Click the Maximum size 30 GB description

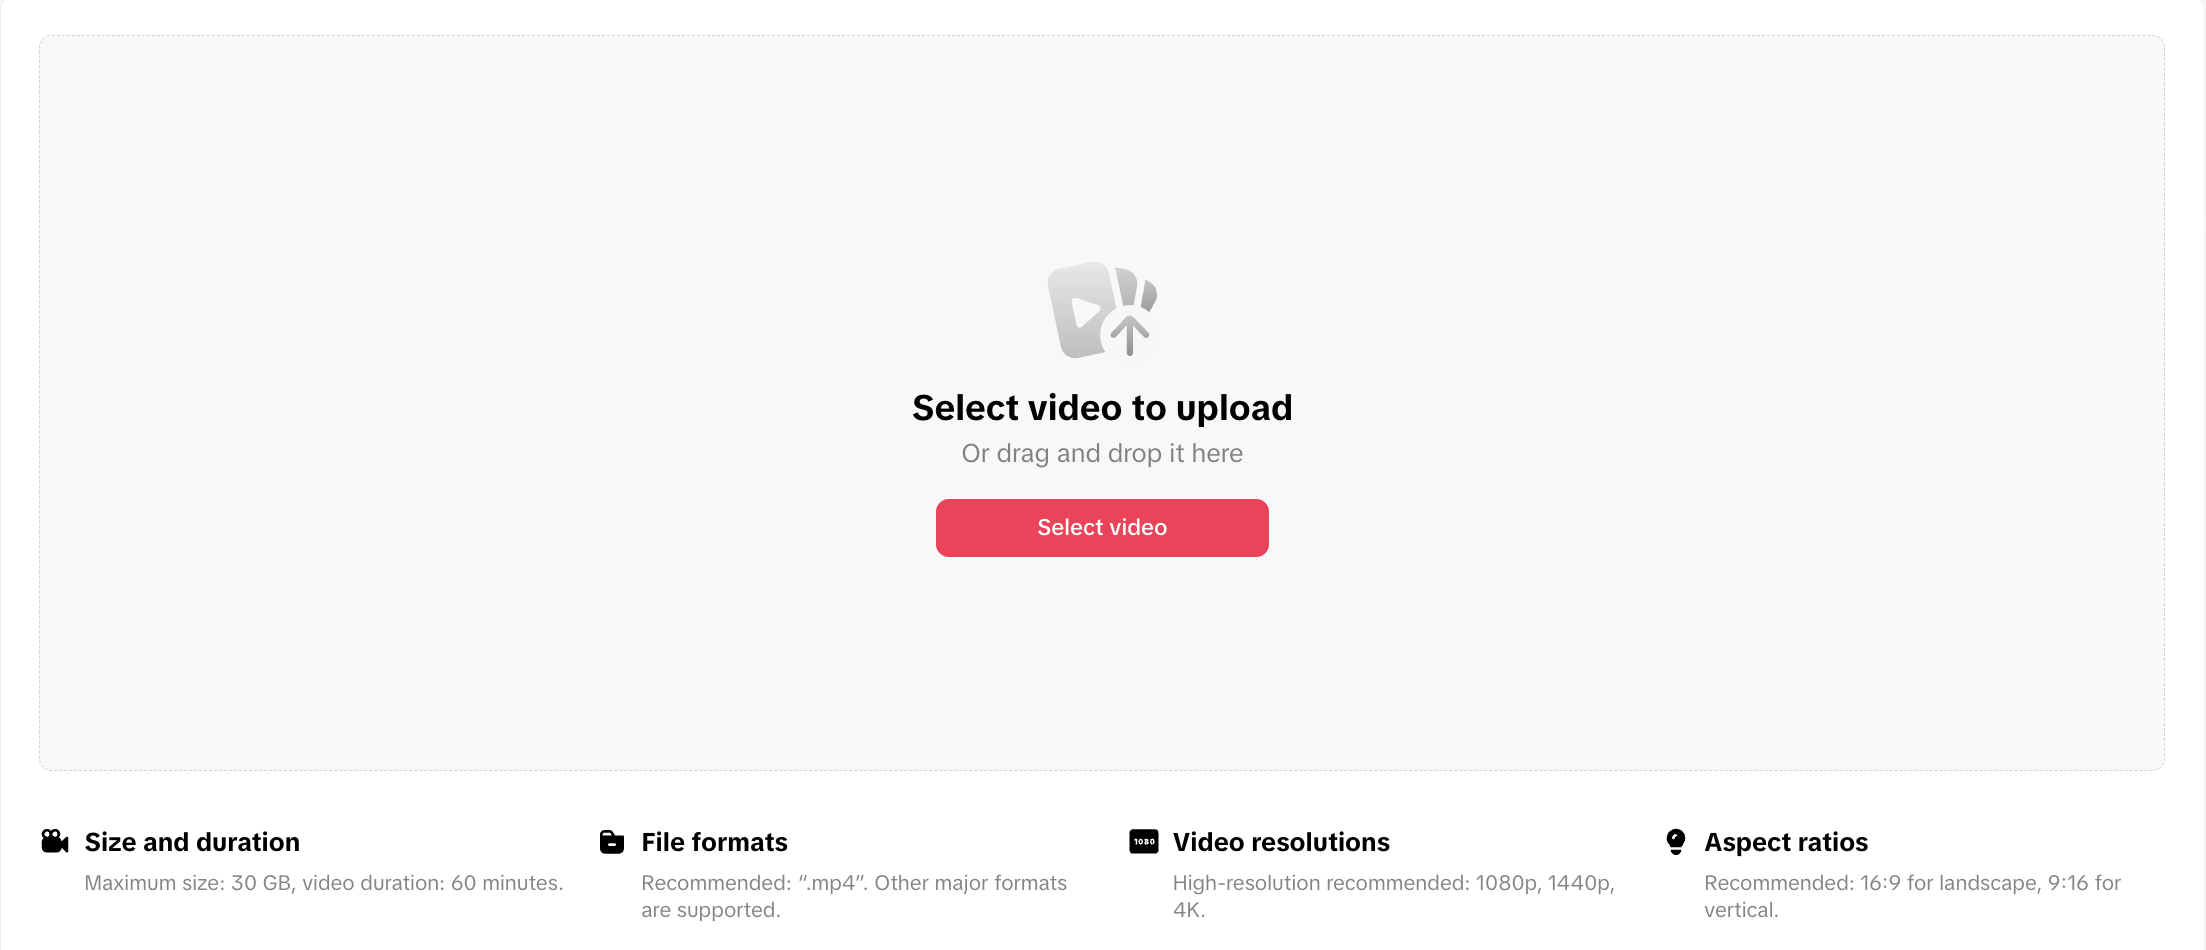coord(324,883)
